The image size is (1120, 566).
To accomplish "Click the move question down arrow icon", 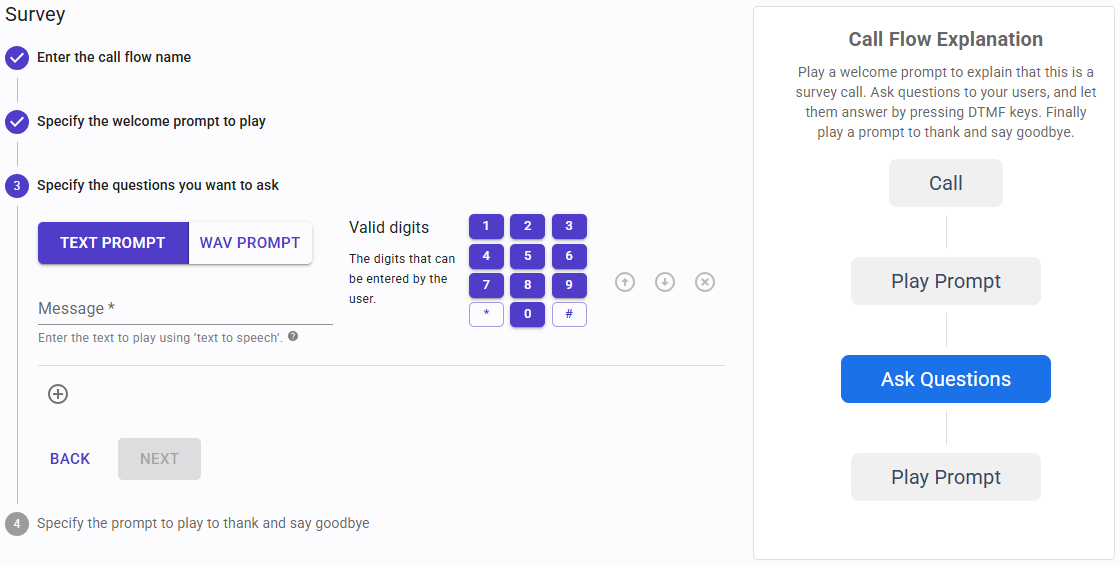I will pos(665,282).
